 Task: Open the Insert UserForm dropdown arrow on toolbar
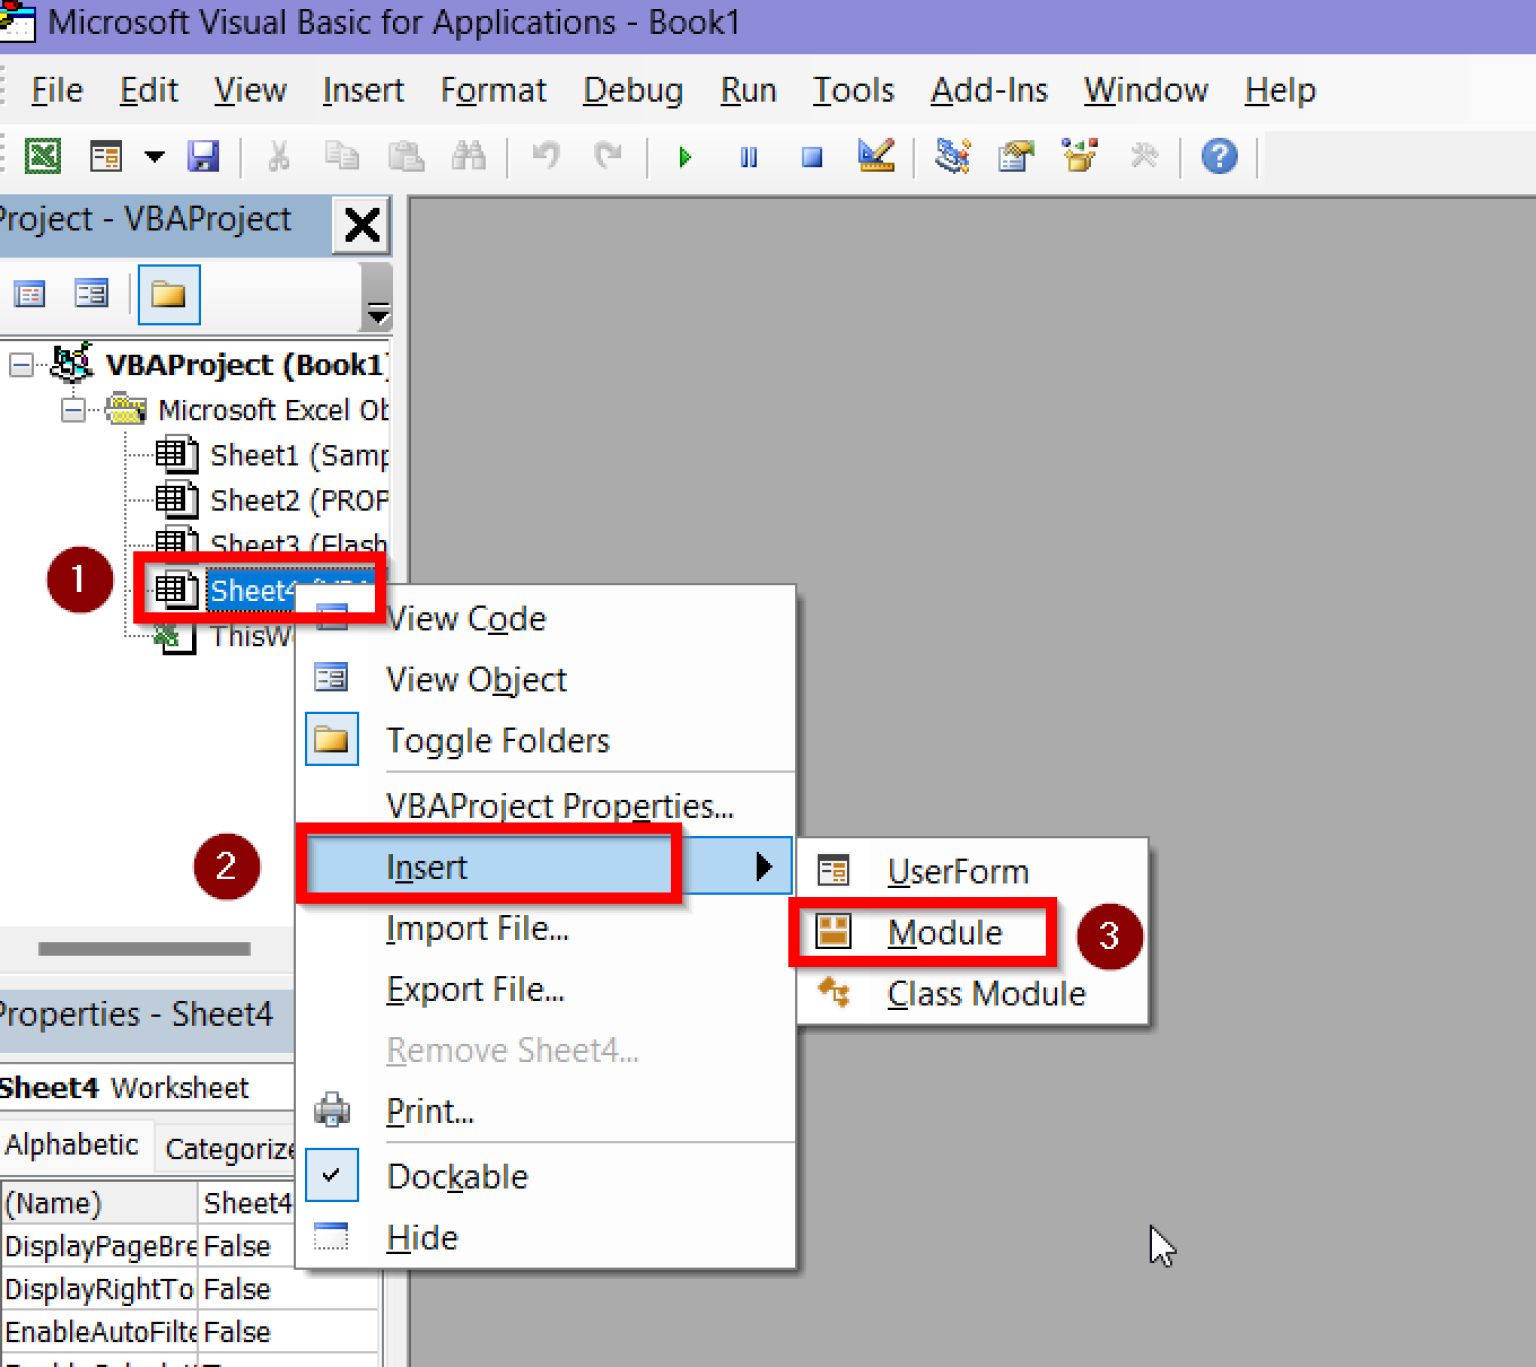(154, 156)
